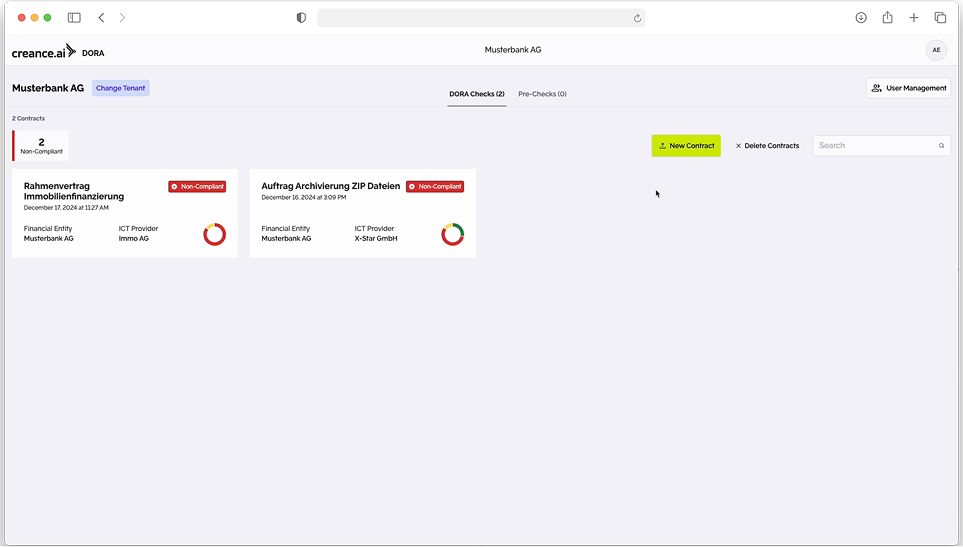Viewport: 963px width, 547px height.
Task: Upload a New Contract
Action: 686,145
